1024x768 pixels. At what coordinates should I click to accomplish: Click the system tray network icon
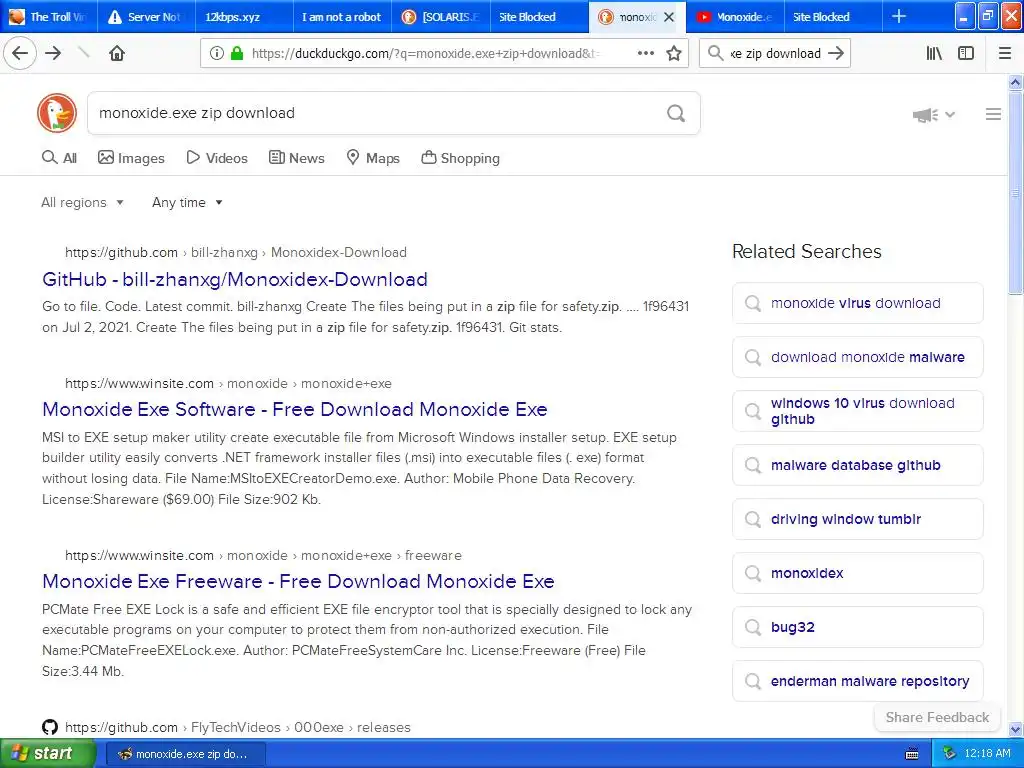pos(950,754)
